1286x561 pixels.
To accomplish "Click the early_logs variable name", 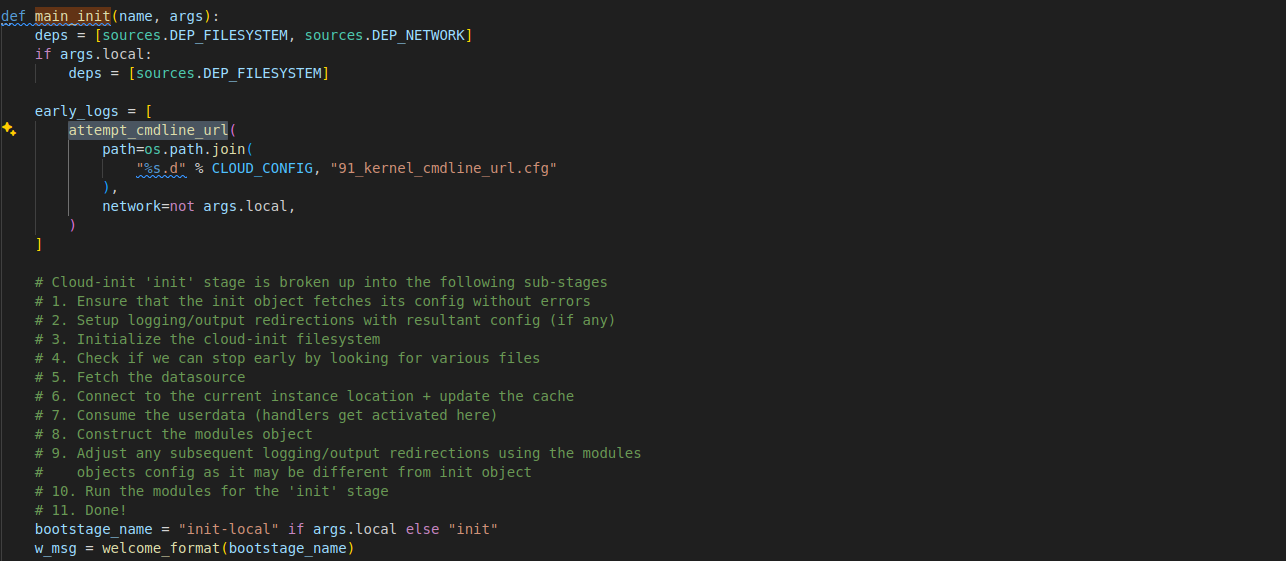I will click(x=77, y=111).
